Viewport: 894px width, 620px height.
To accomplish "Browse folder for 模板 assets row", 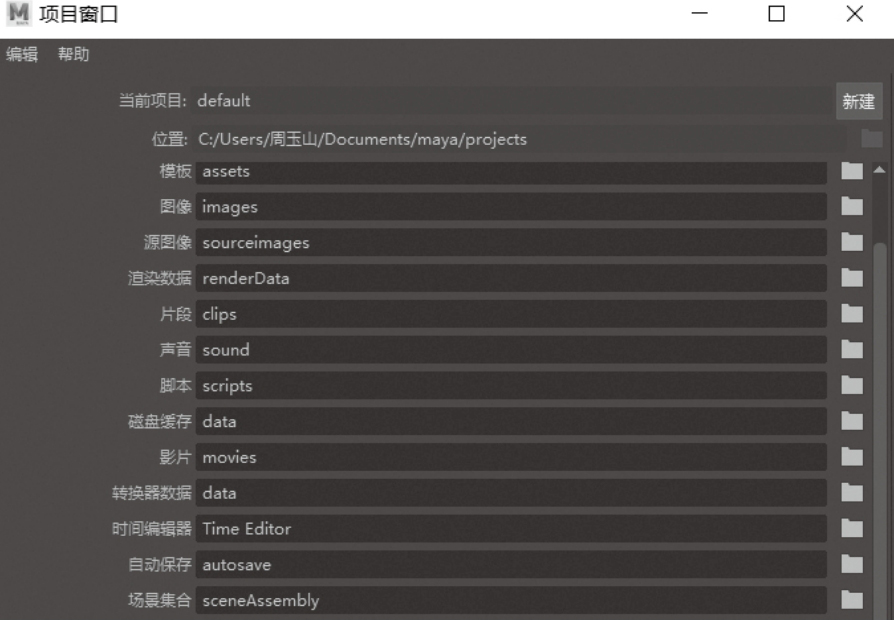I will pyautogui.click(x=852, y=171).
